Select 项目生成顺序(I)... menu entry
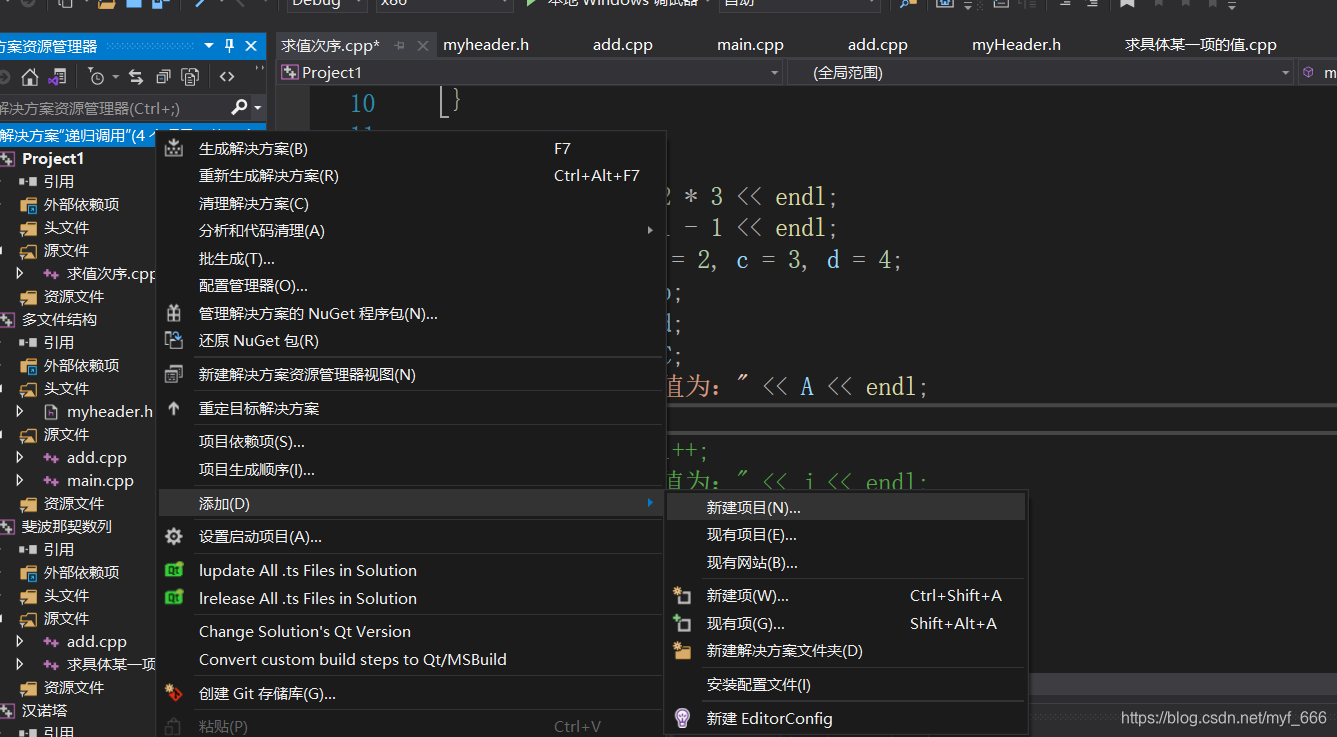Screen dimensions: 1337x737 coord(410,469)
